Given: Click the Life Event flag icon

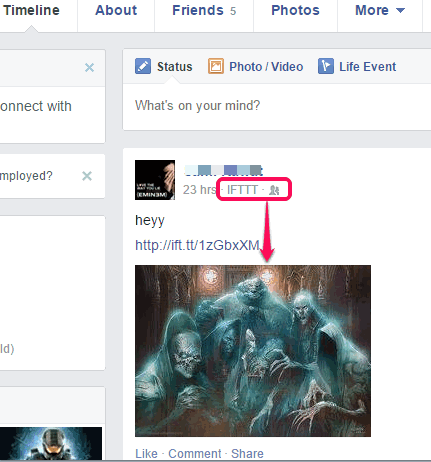Looking at the screenshot, I should coord(326,66).
